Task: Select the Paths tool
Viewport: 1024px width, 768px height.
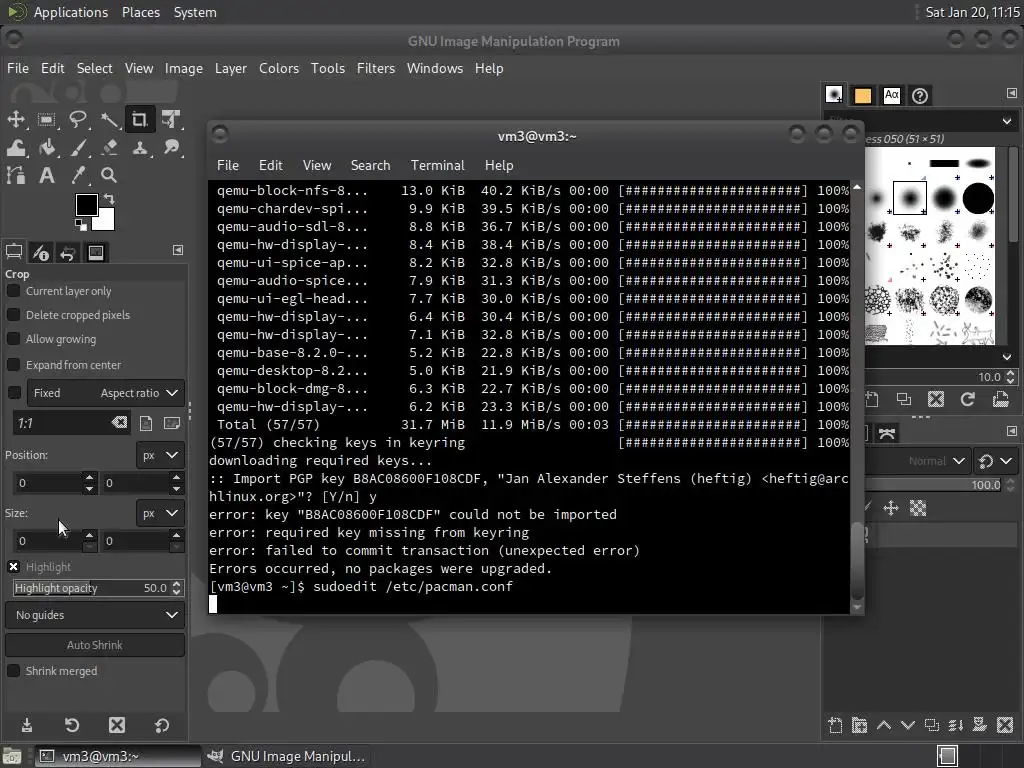Action: coord(16,175)
